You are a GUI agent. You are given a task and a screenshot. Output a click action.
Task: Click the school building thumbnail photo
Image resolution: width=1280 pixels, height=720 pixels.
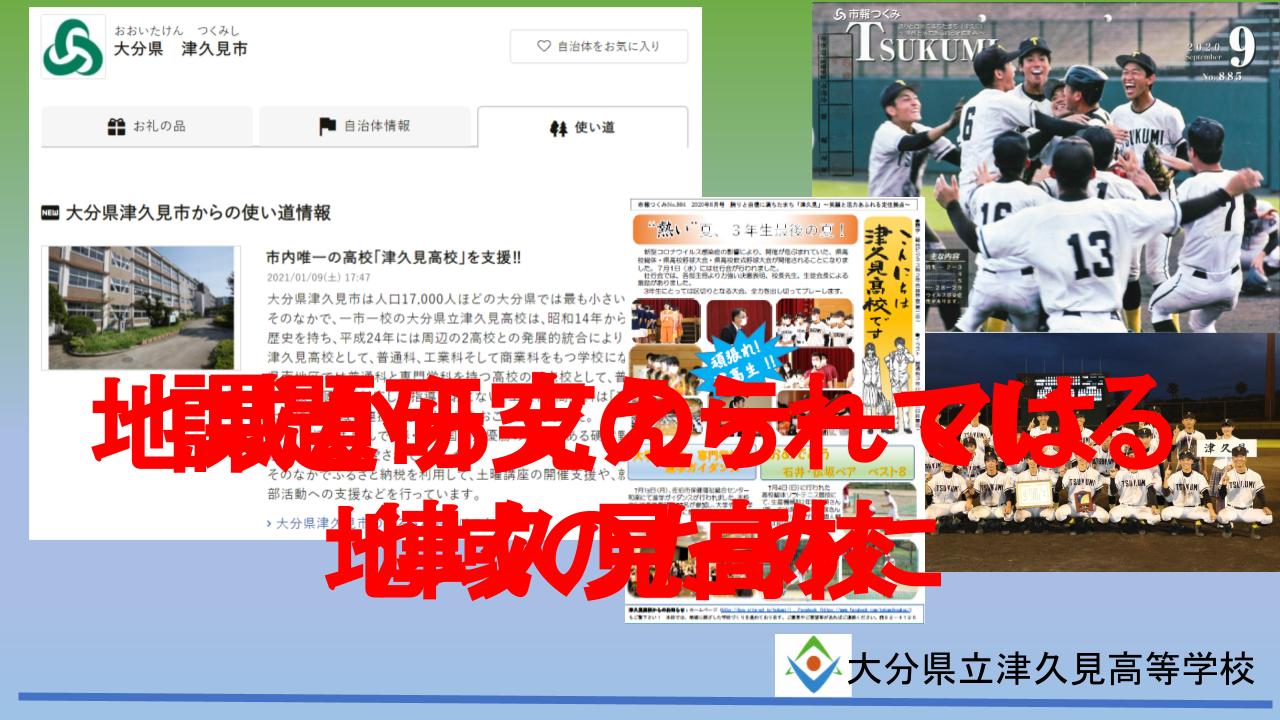pos(141,308)
